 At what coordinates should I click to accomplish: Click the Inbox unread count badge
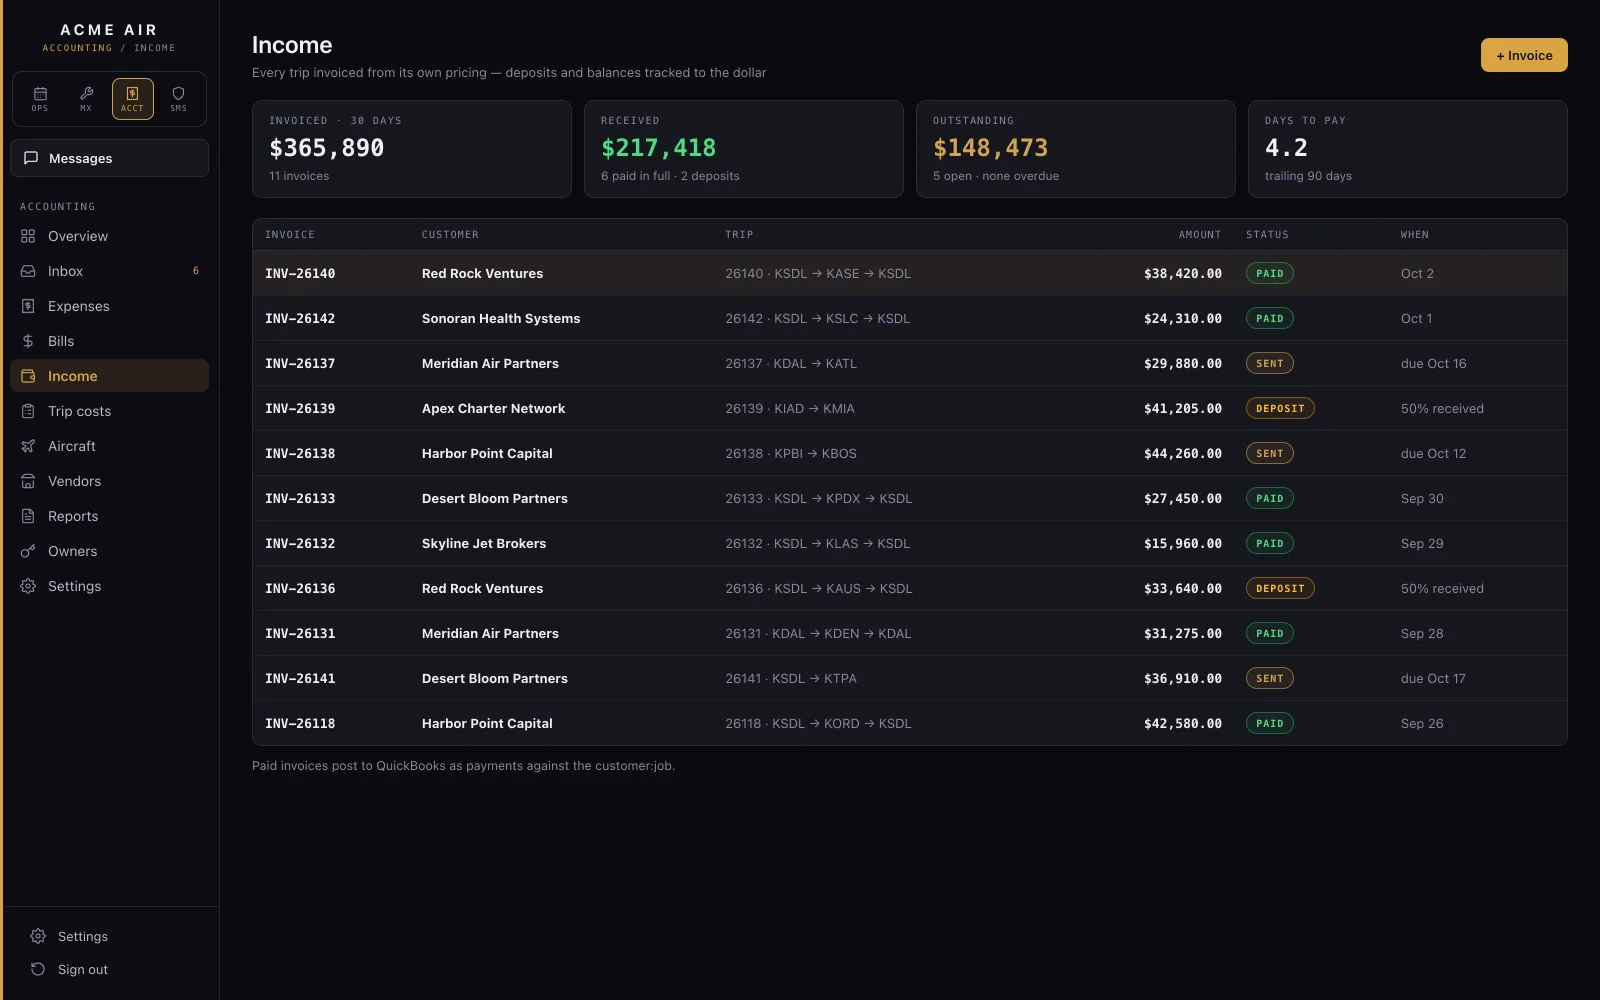(196, 271)
